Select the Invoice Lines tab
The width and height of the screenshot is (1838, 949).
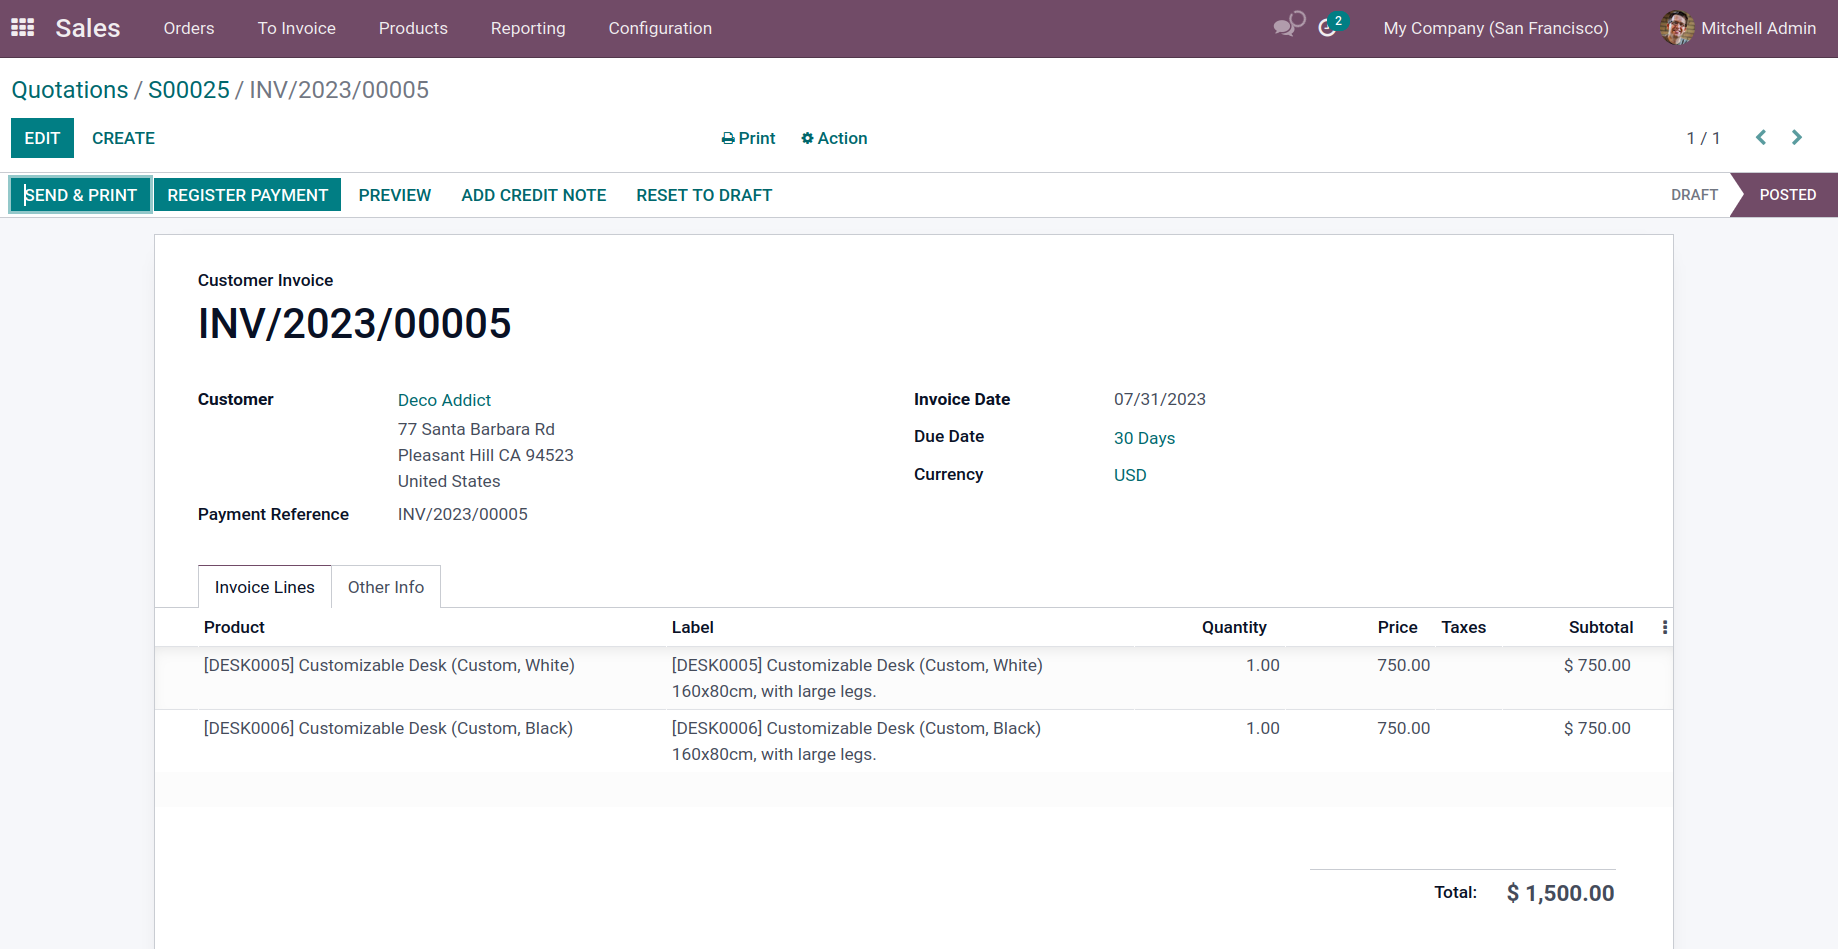tap(265, 587)
